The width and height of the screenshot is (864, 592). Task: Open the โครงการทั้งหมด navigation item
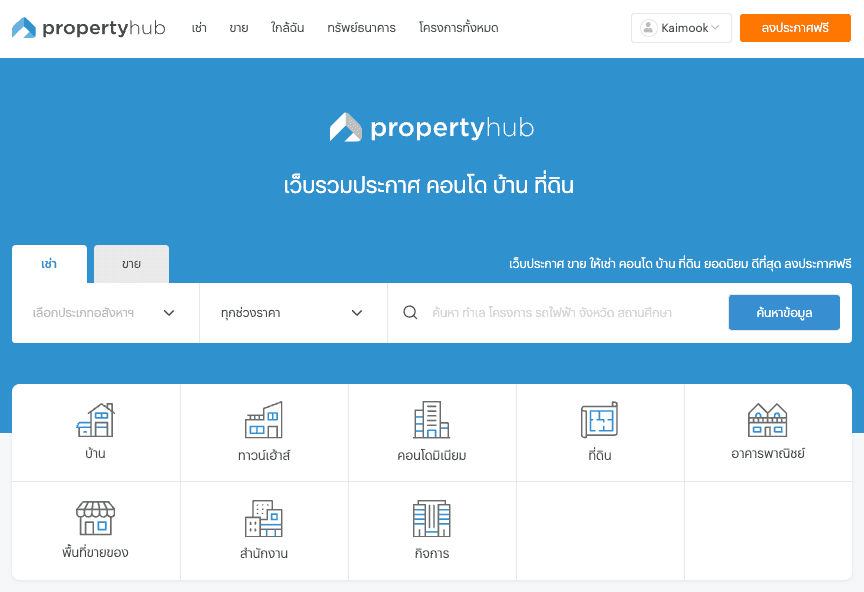pyautogui.click(x=458, y=28)
